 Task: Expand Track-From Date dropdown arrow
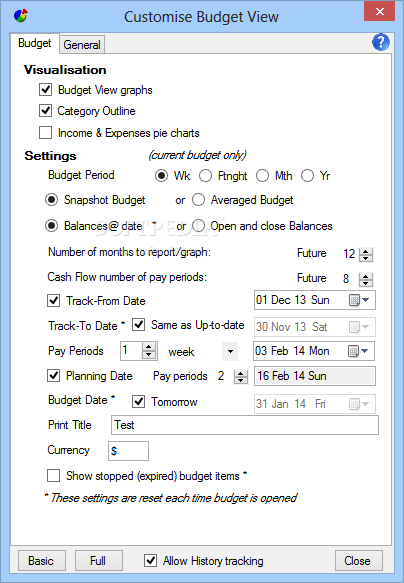(x=366, y=300)
